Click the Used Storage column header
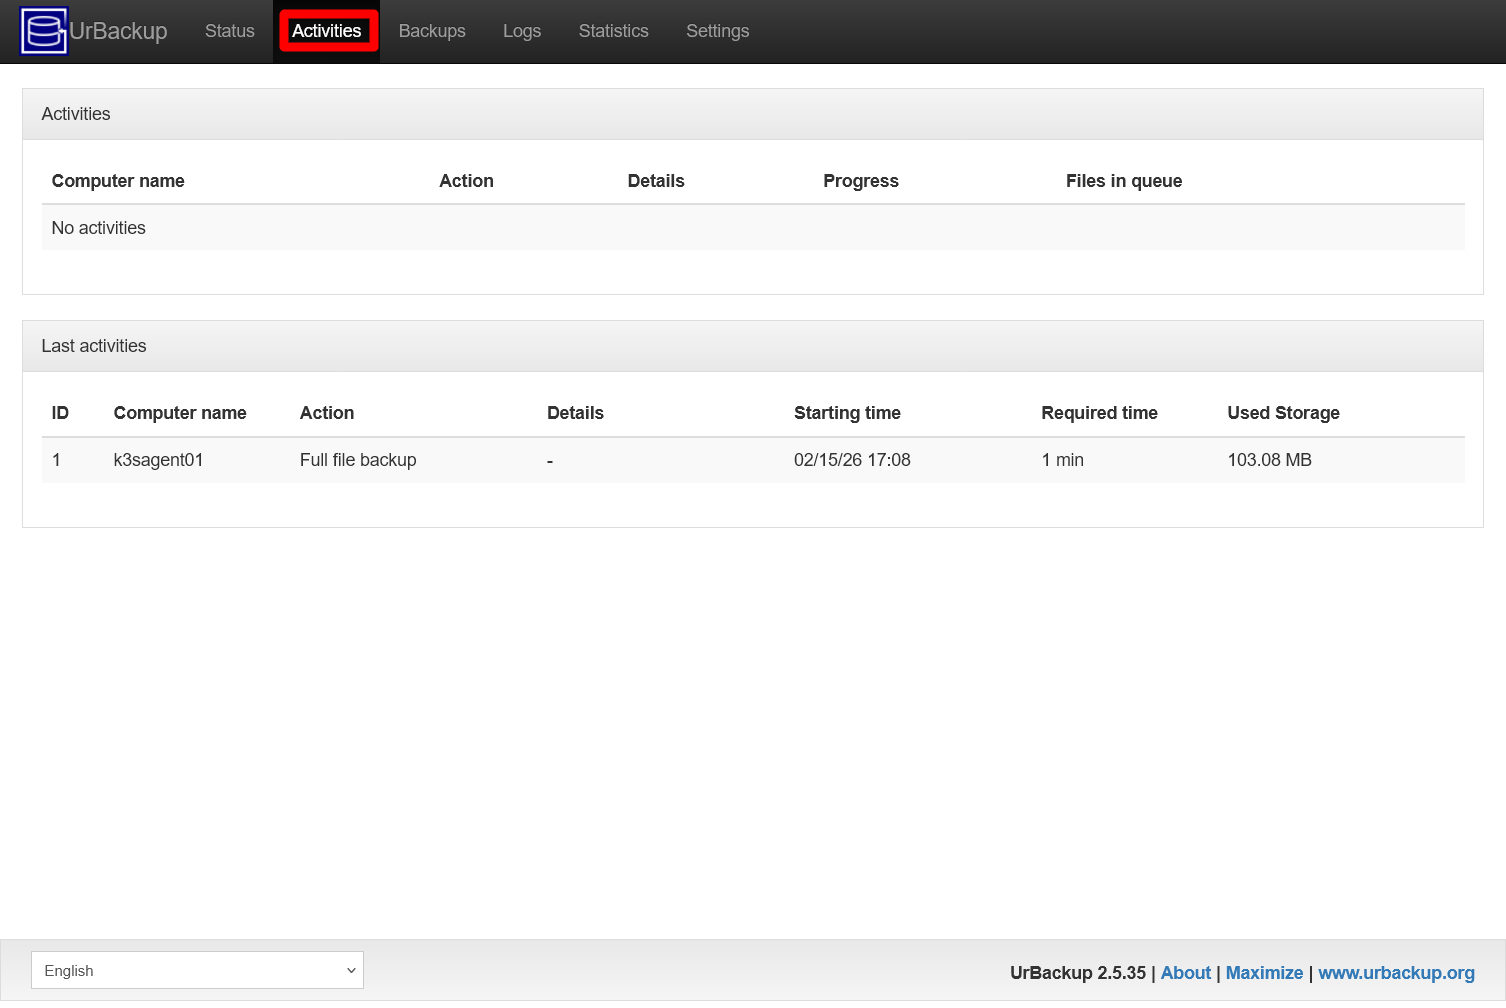 [1284, 412]
